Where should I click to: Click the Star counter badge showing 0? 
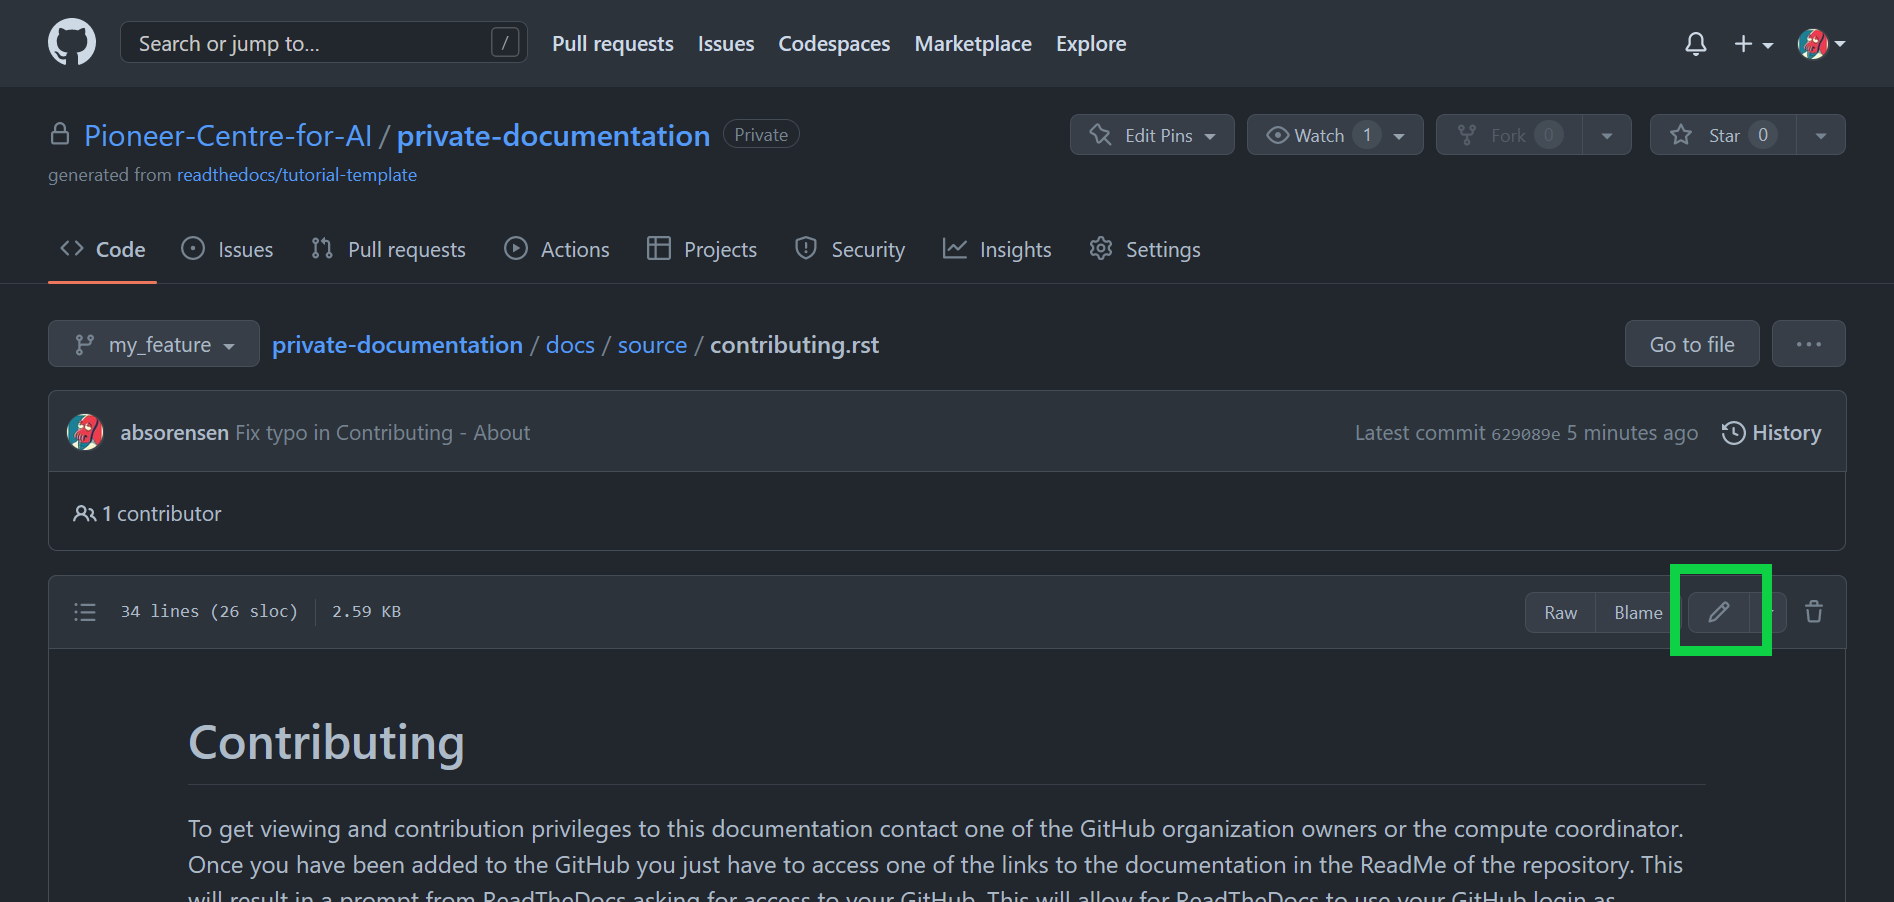pyautogui.click(x=1763, y=135)
